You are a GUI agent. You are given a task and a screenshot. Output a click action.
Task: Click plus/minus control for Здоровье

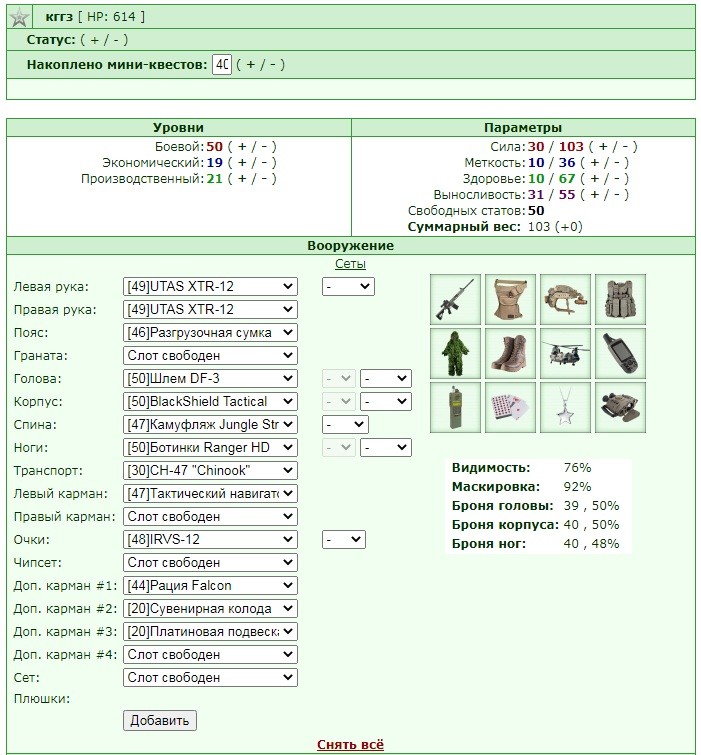click(x=605, y=179)
